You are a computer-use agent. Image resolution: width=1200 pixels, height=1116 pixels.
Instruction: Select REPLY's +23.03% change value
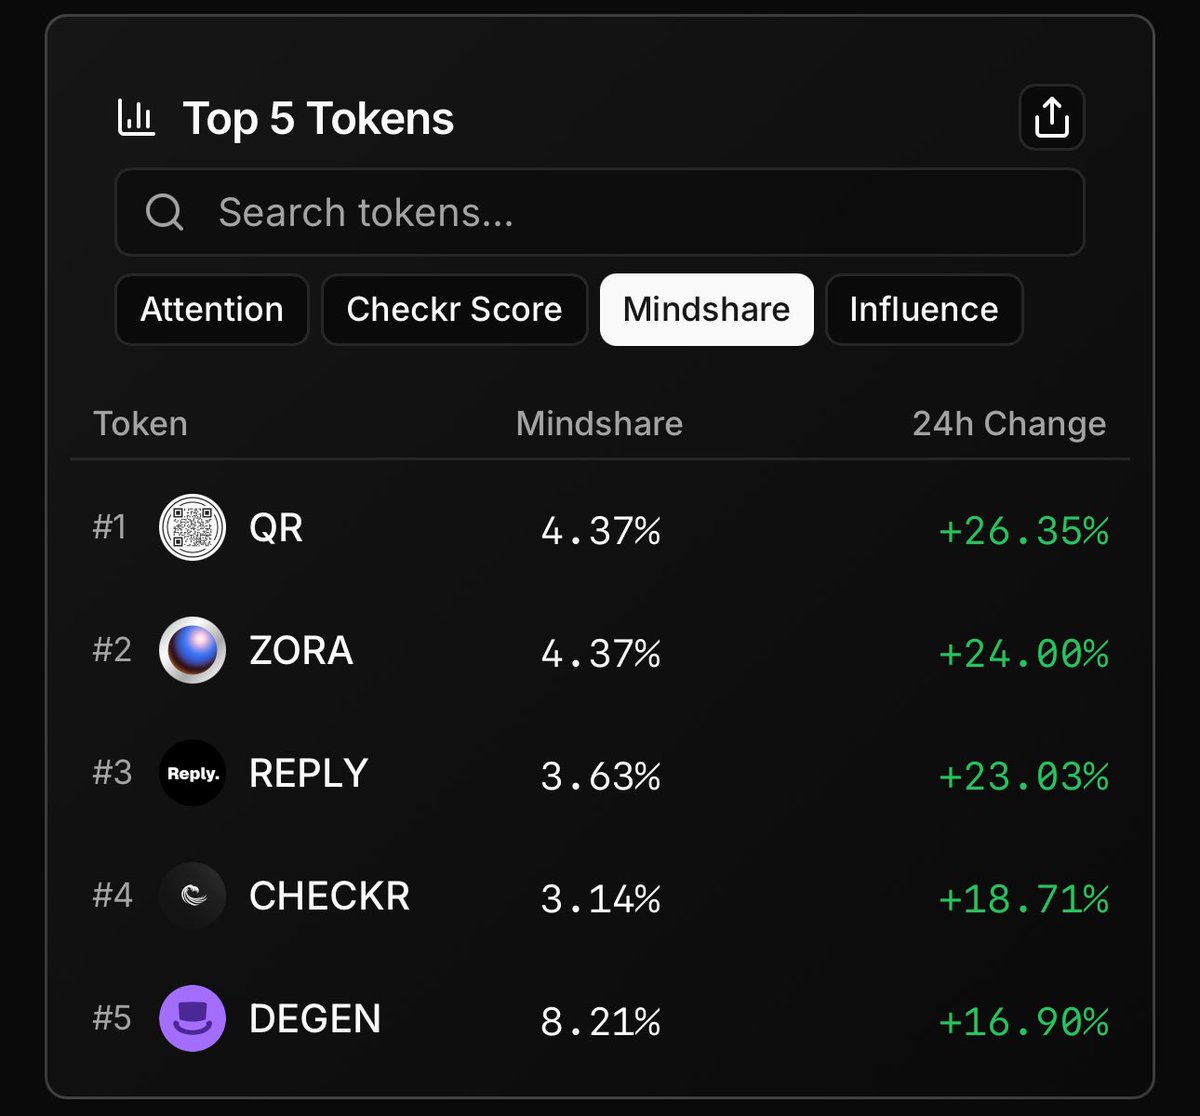[x=1023, y=776]
